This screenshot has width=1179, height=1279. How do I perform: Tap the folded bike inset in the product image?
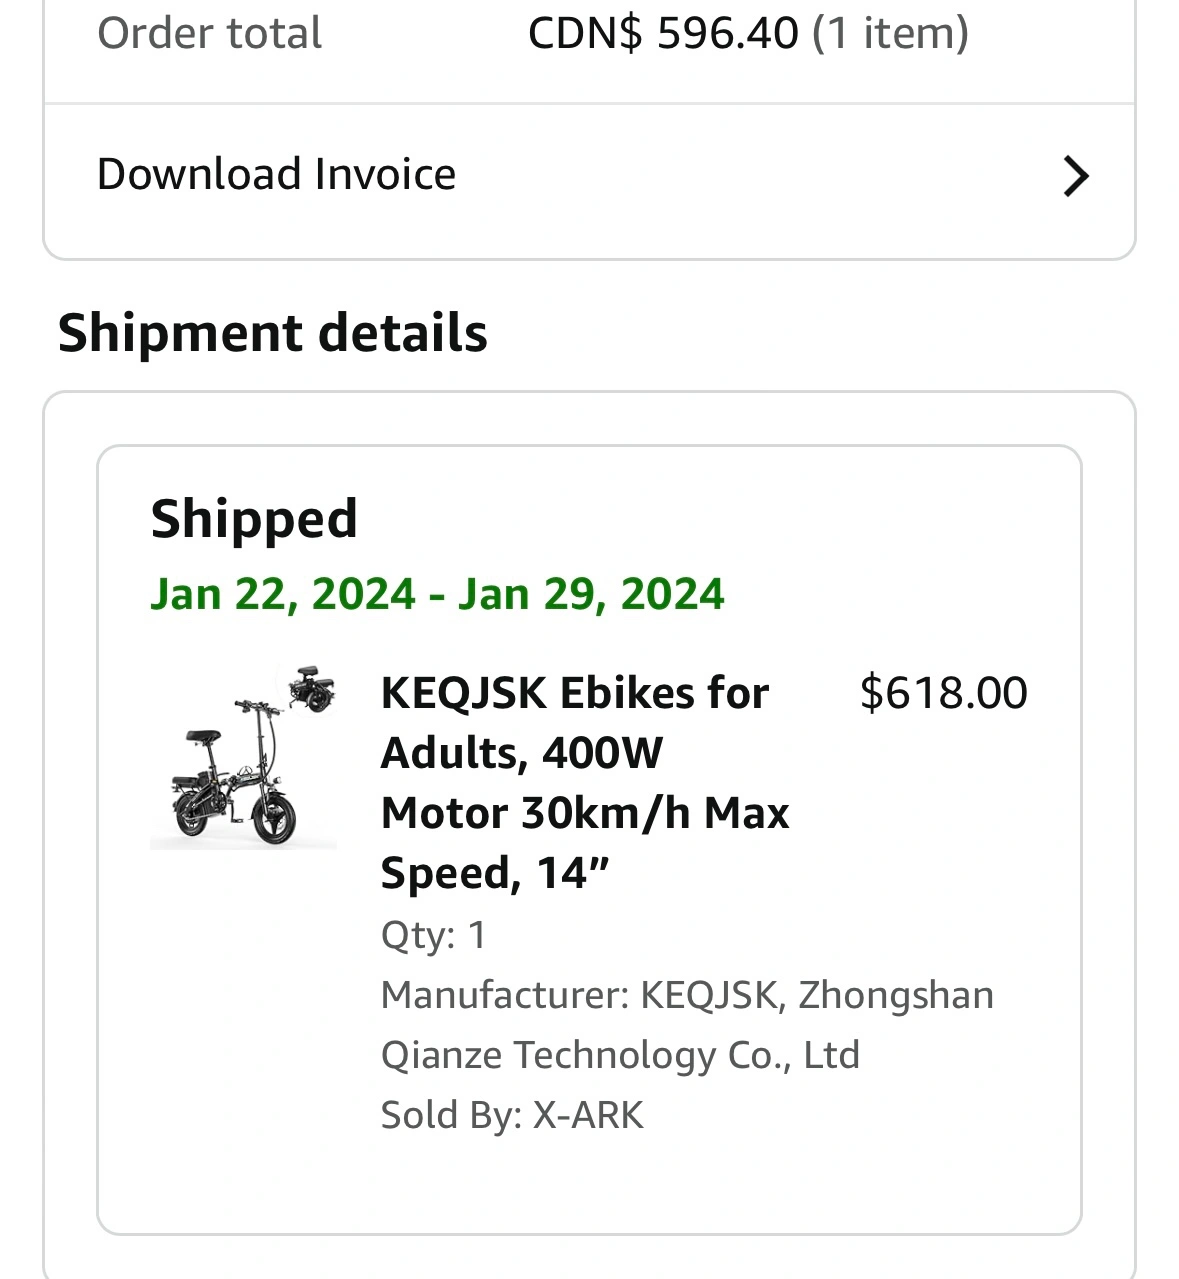pos(312,690)
